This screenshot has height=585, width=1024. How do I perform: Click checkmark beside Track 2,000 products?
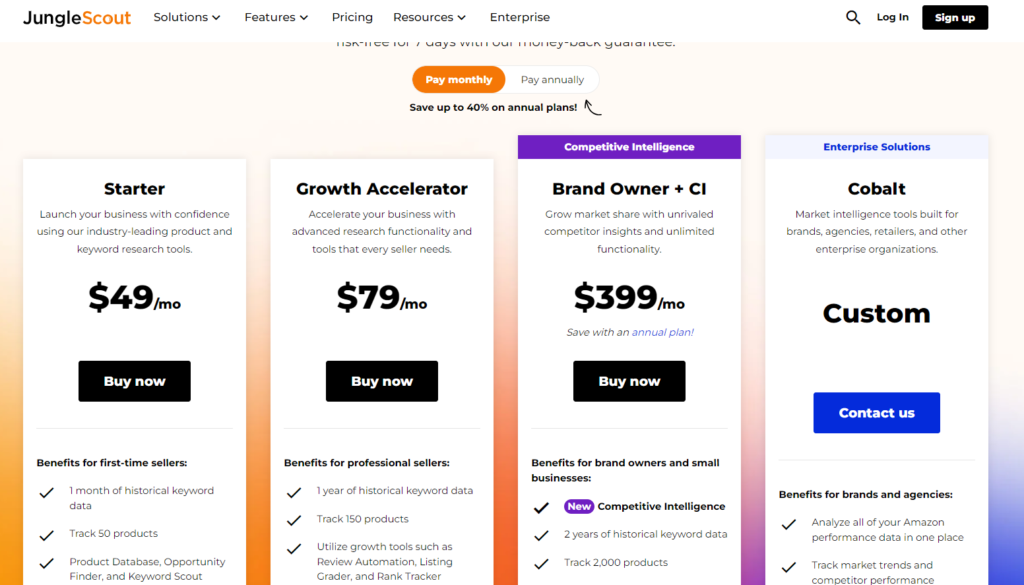541,564
